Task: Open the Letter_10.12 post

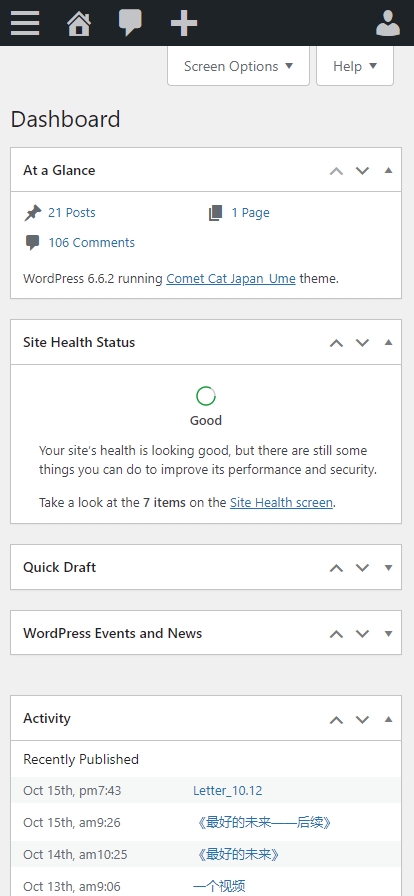Action: [x=228, y=791]
